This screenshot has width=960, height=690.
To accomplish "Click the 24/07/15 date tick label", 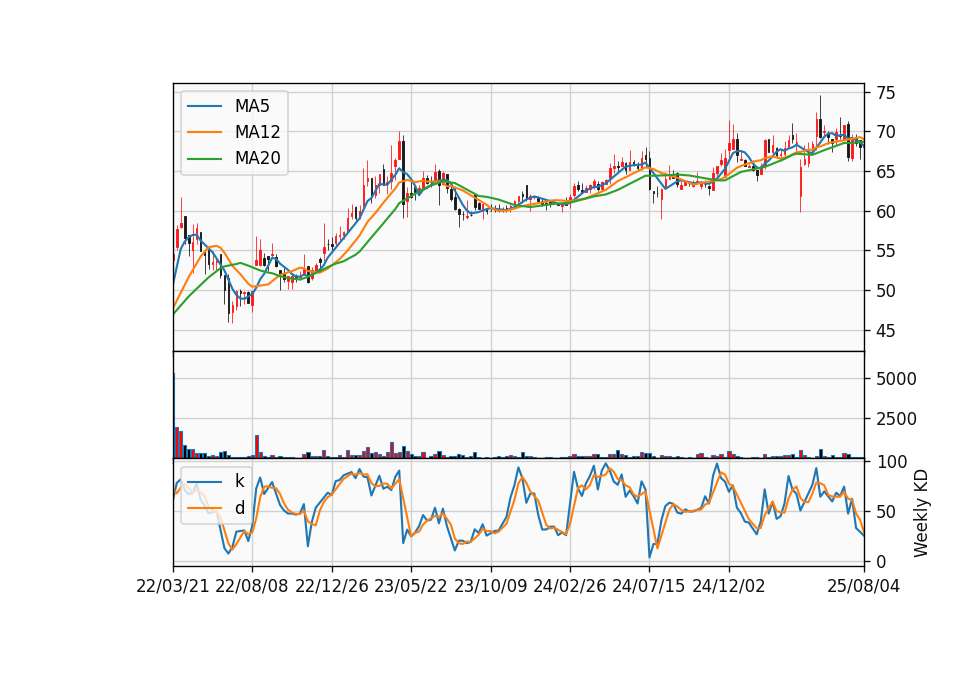I will pyautogui.click(x=649, y=586).
